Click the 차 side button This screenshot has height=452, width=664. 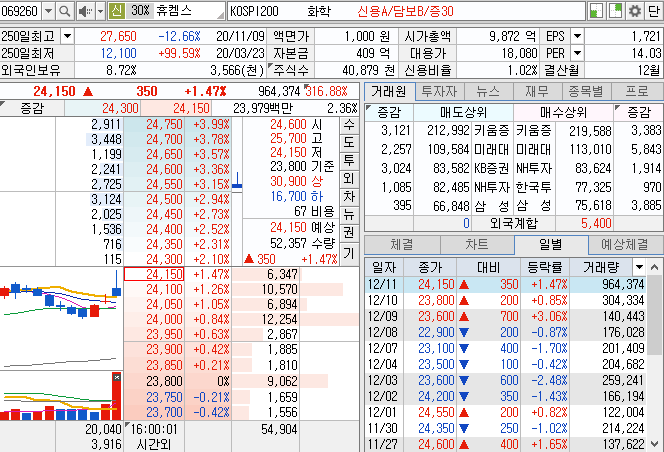(x=349, y=197)
